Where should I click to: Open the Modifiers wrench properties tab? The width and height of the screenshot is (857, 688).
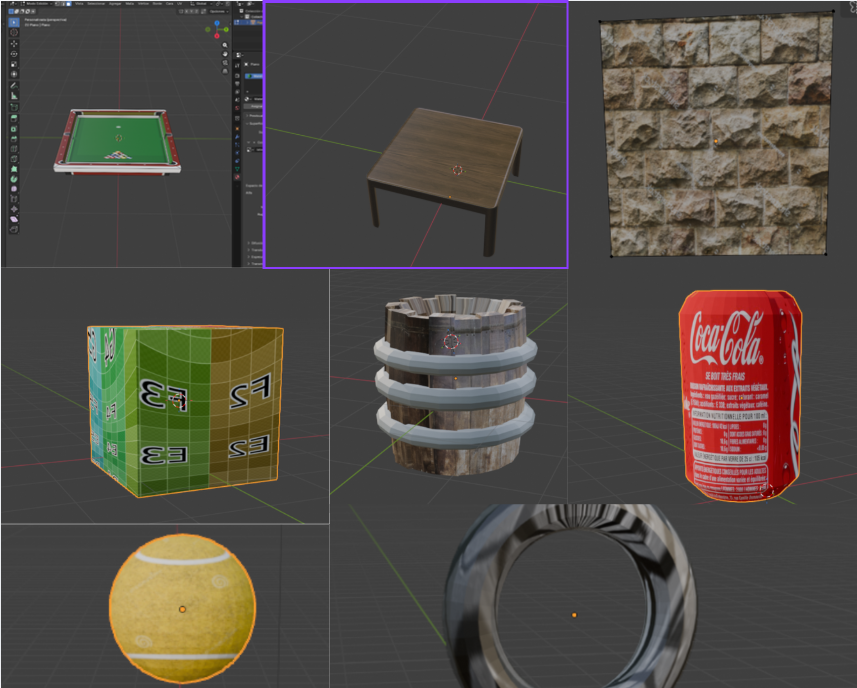(237, 137)
